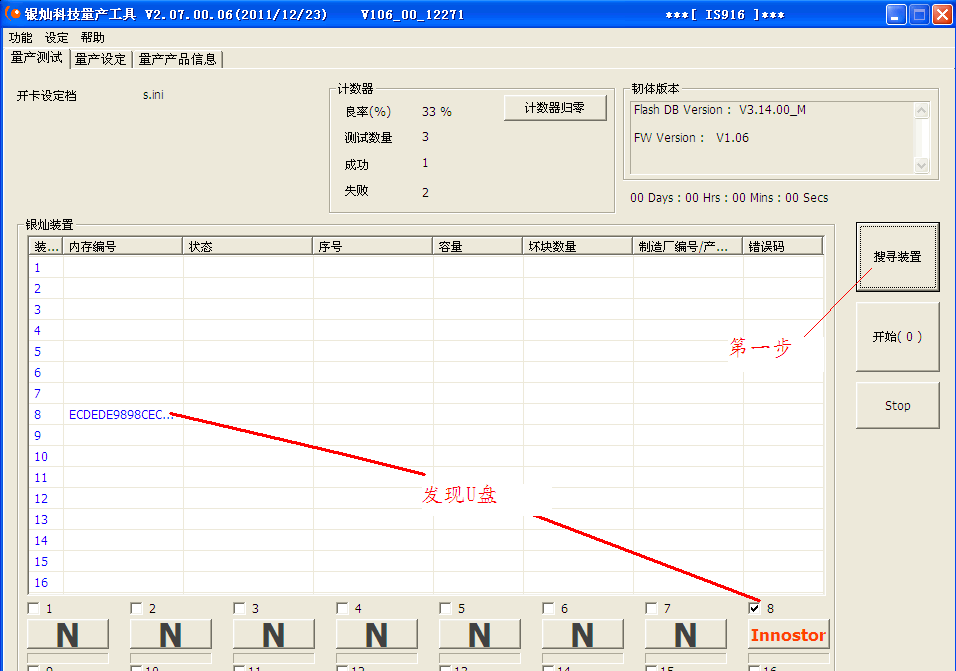Click the N button for port 2

coord(171,634)
